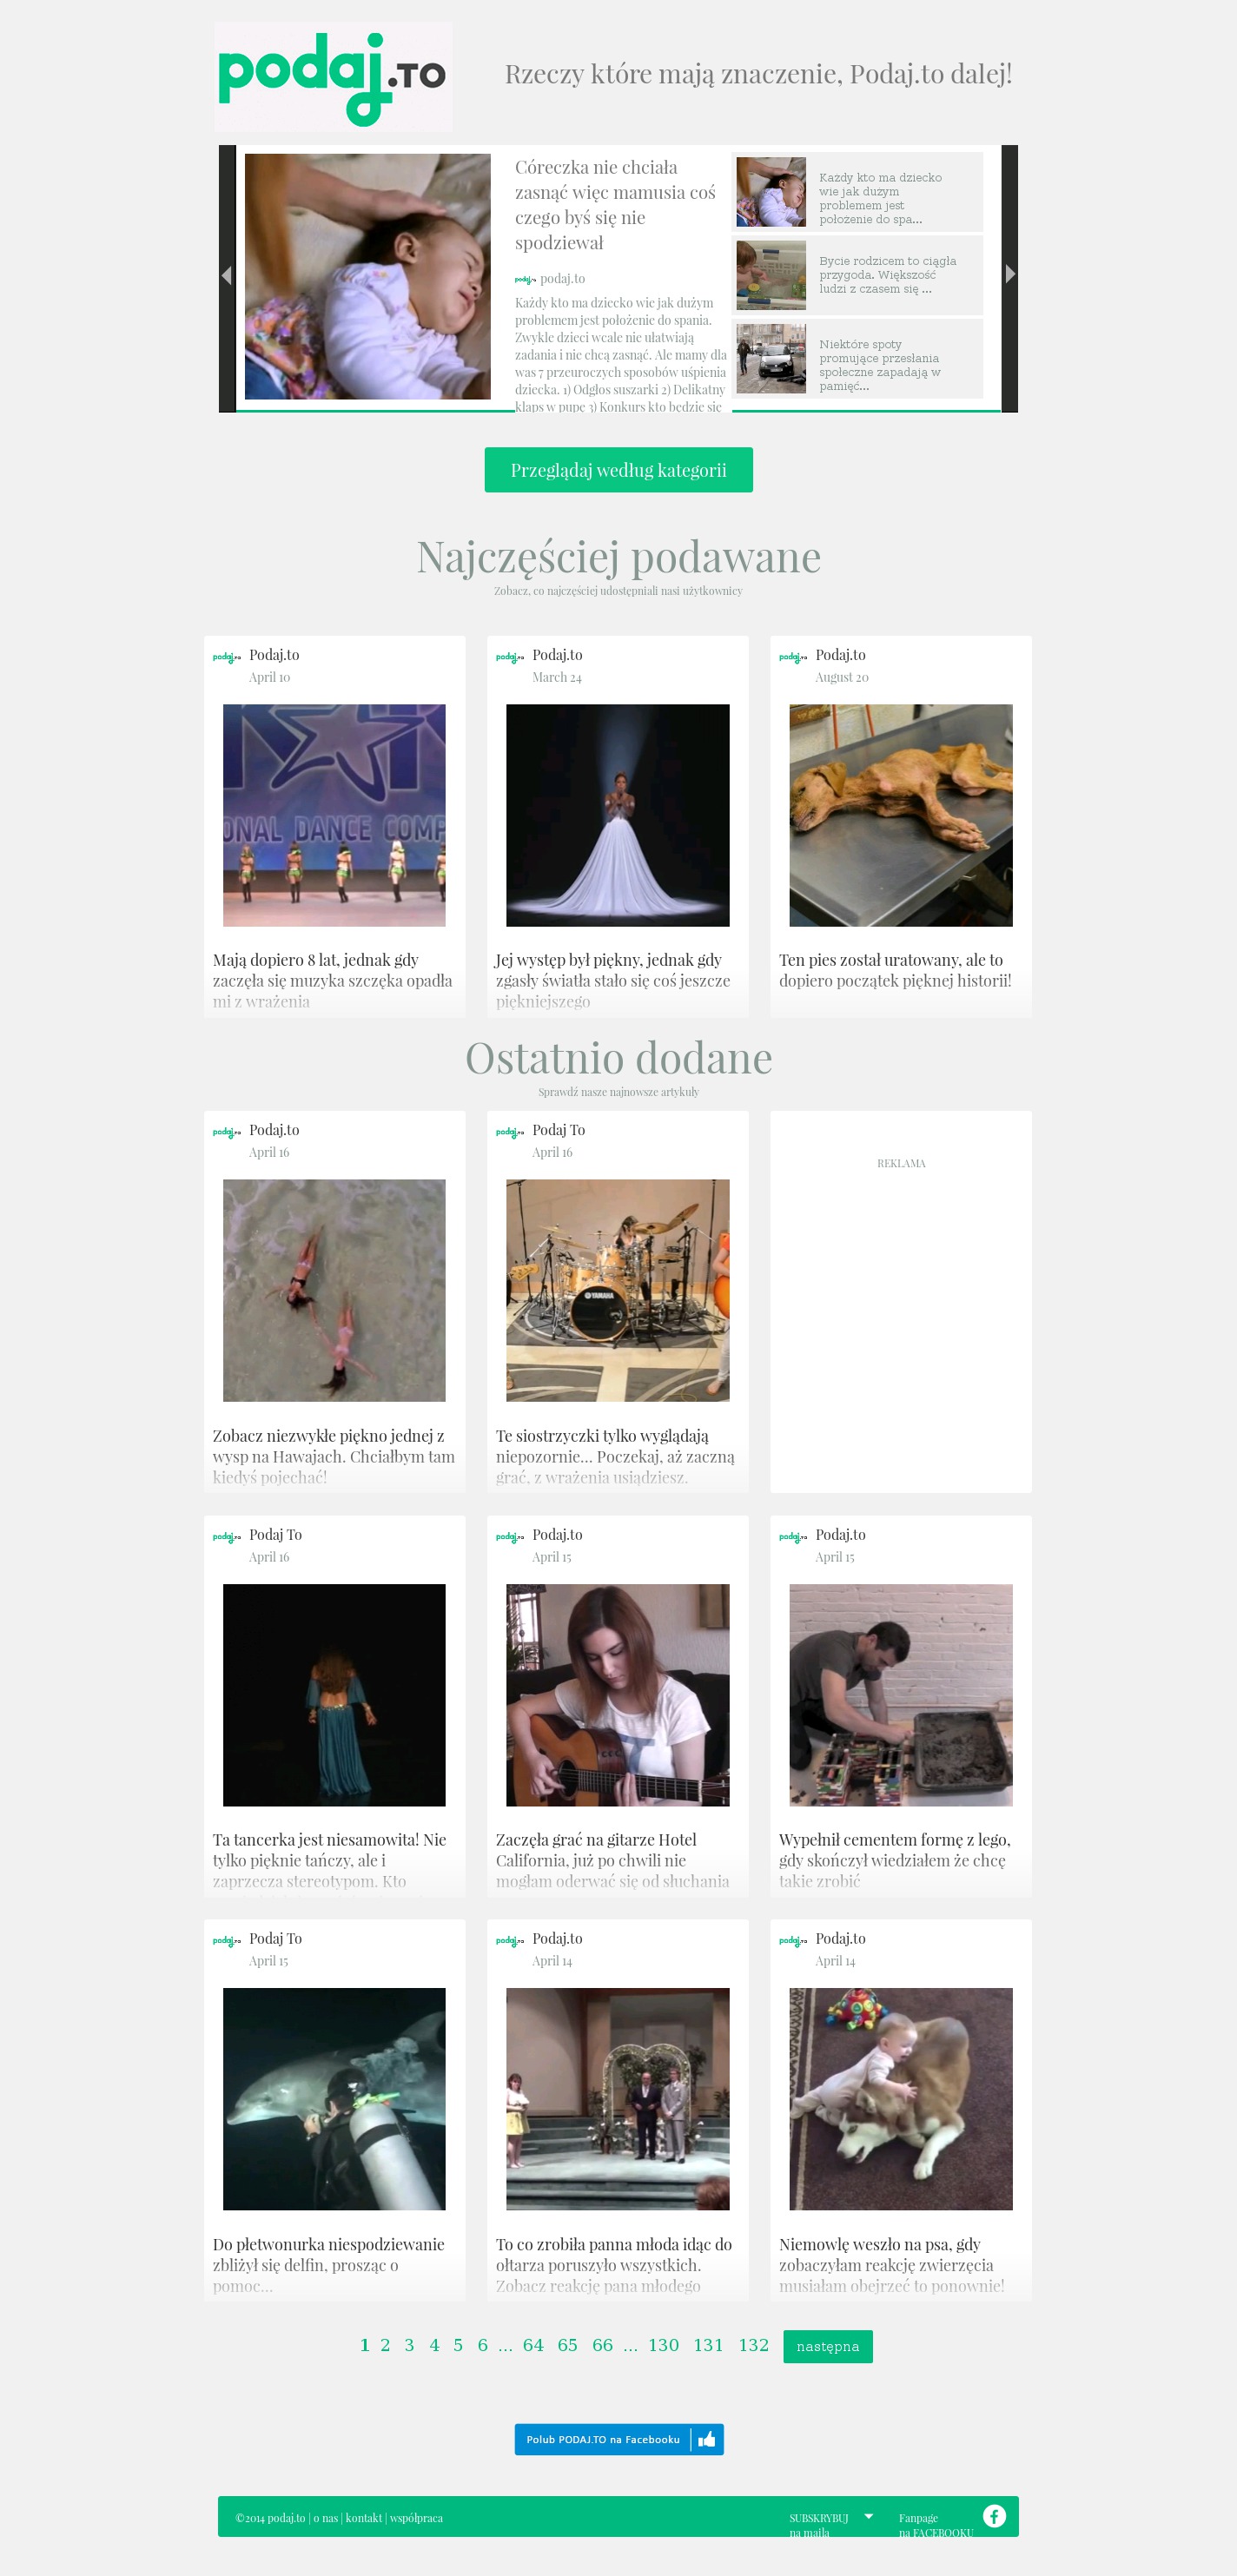This screenshot has width=1237, height=2576.
Task: Go to the następna page button
Action: [x=828, y=2346]
